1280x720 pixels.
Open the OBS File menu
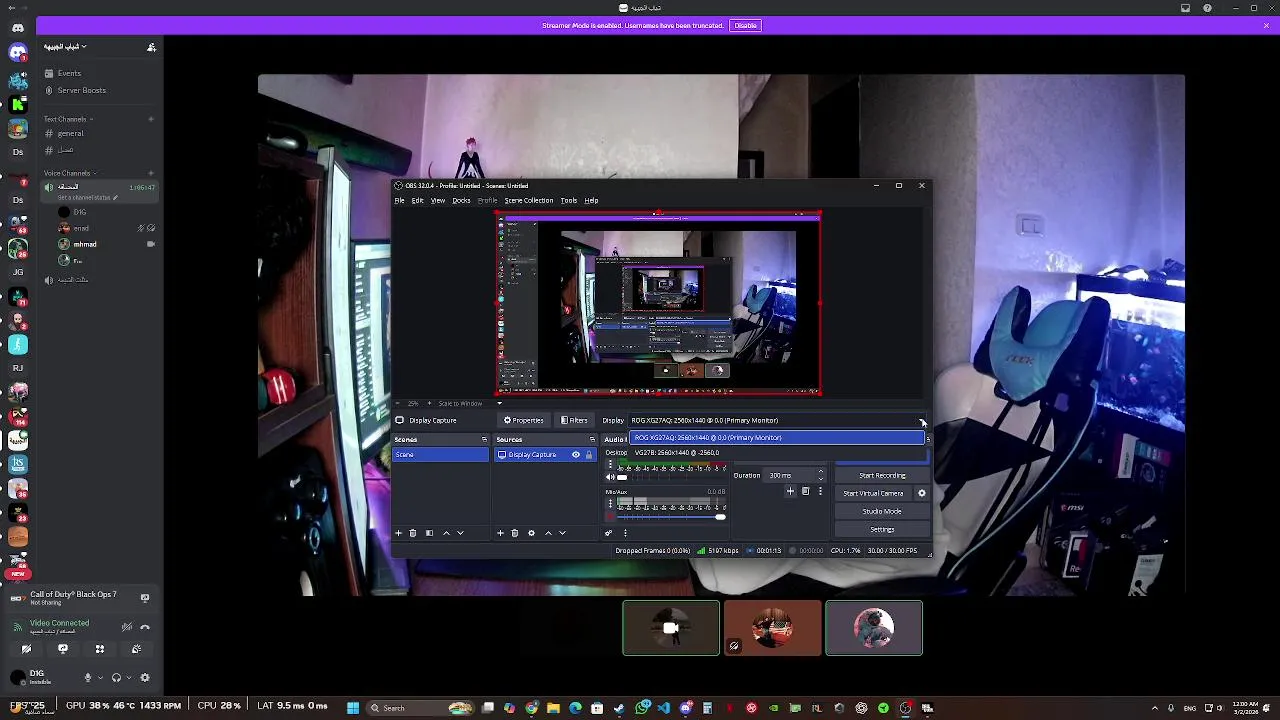pyautogui.click(x=399, y=200)
